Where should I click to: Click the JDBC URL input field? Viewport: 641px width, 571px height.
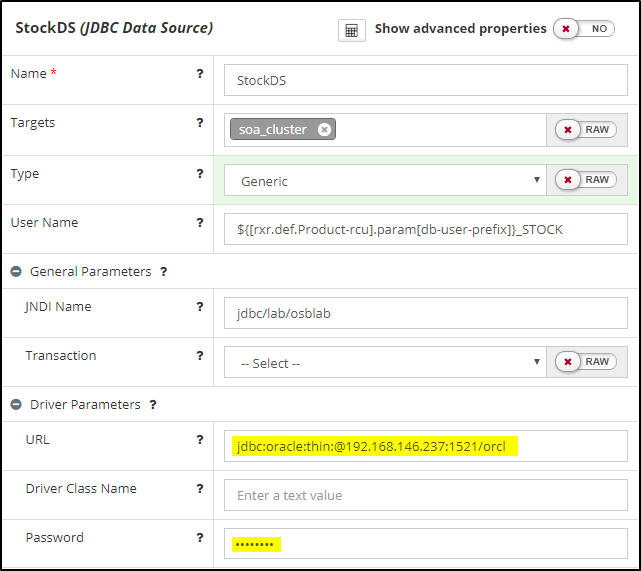coord(425,446)
